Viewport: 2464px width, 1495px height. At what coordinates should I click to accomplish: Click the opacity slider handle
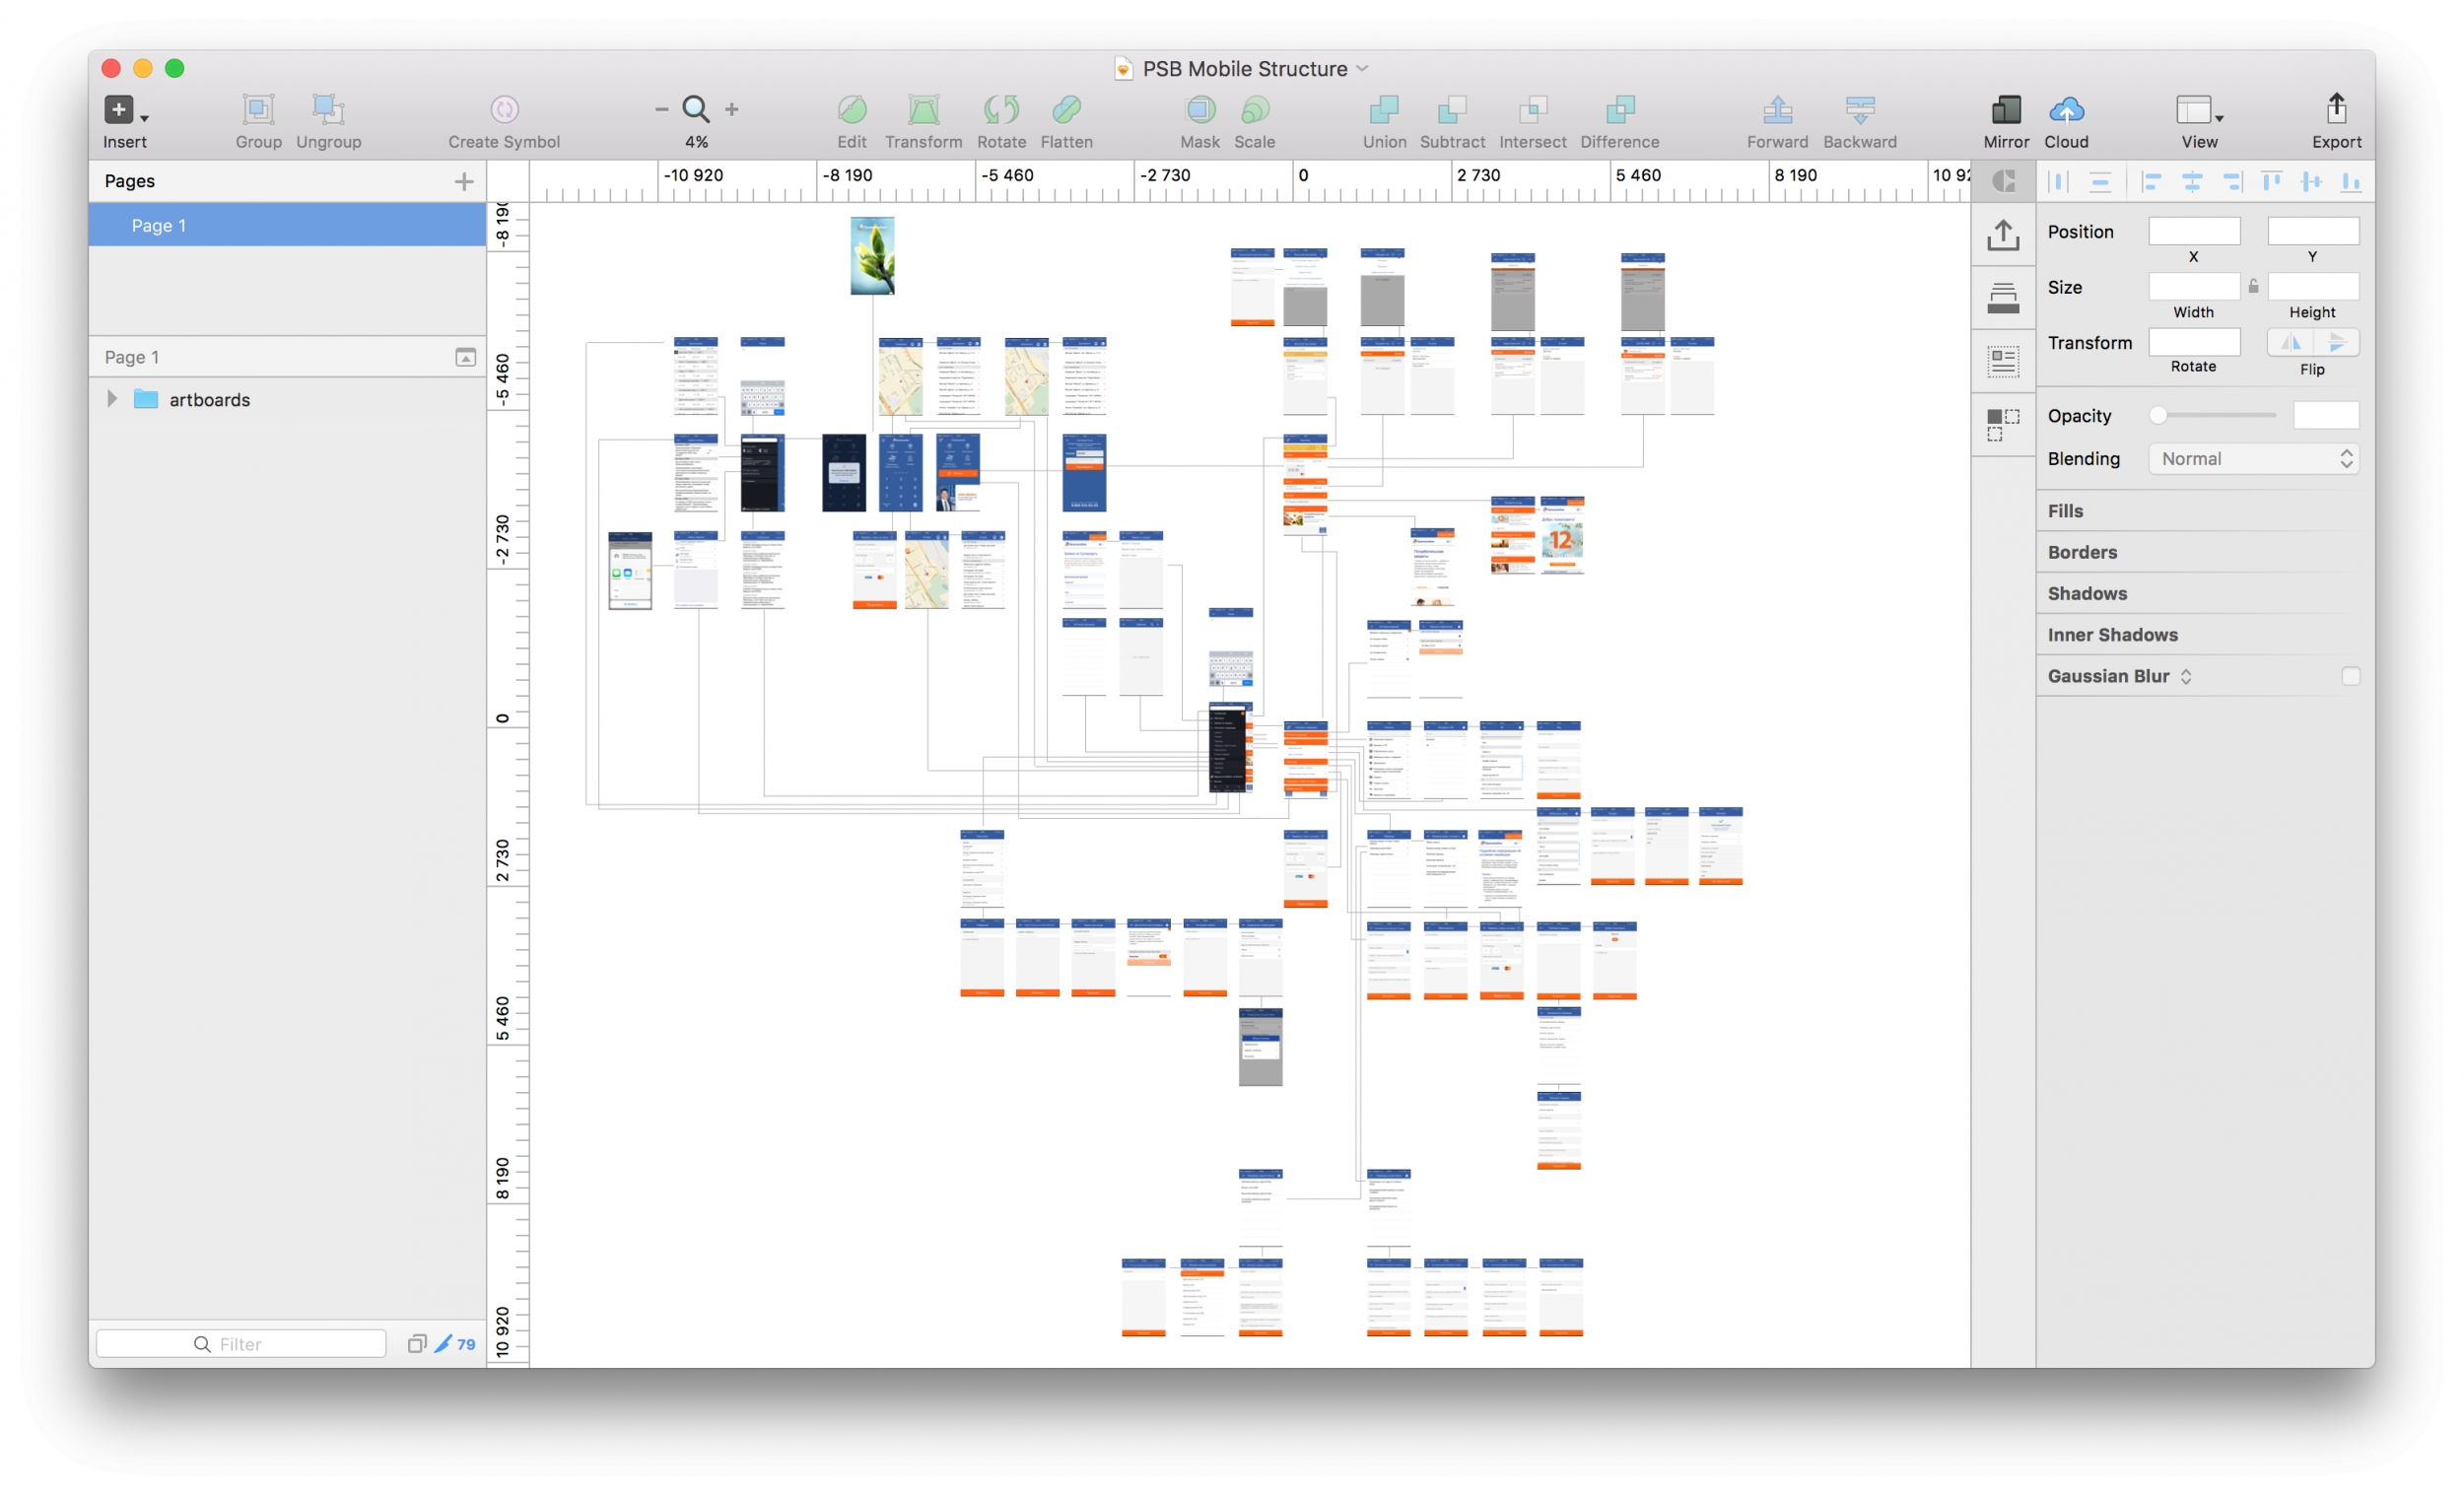click(2158, 415)
